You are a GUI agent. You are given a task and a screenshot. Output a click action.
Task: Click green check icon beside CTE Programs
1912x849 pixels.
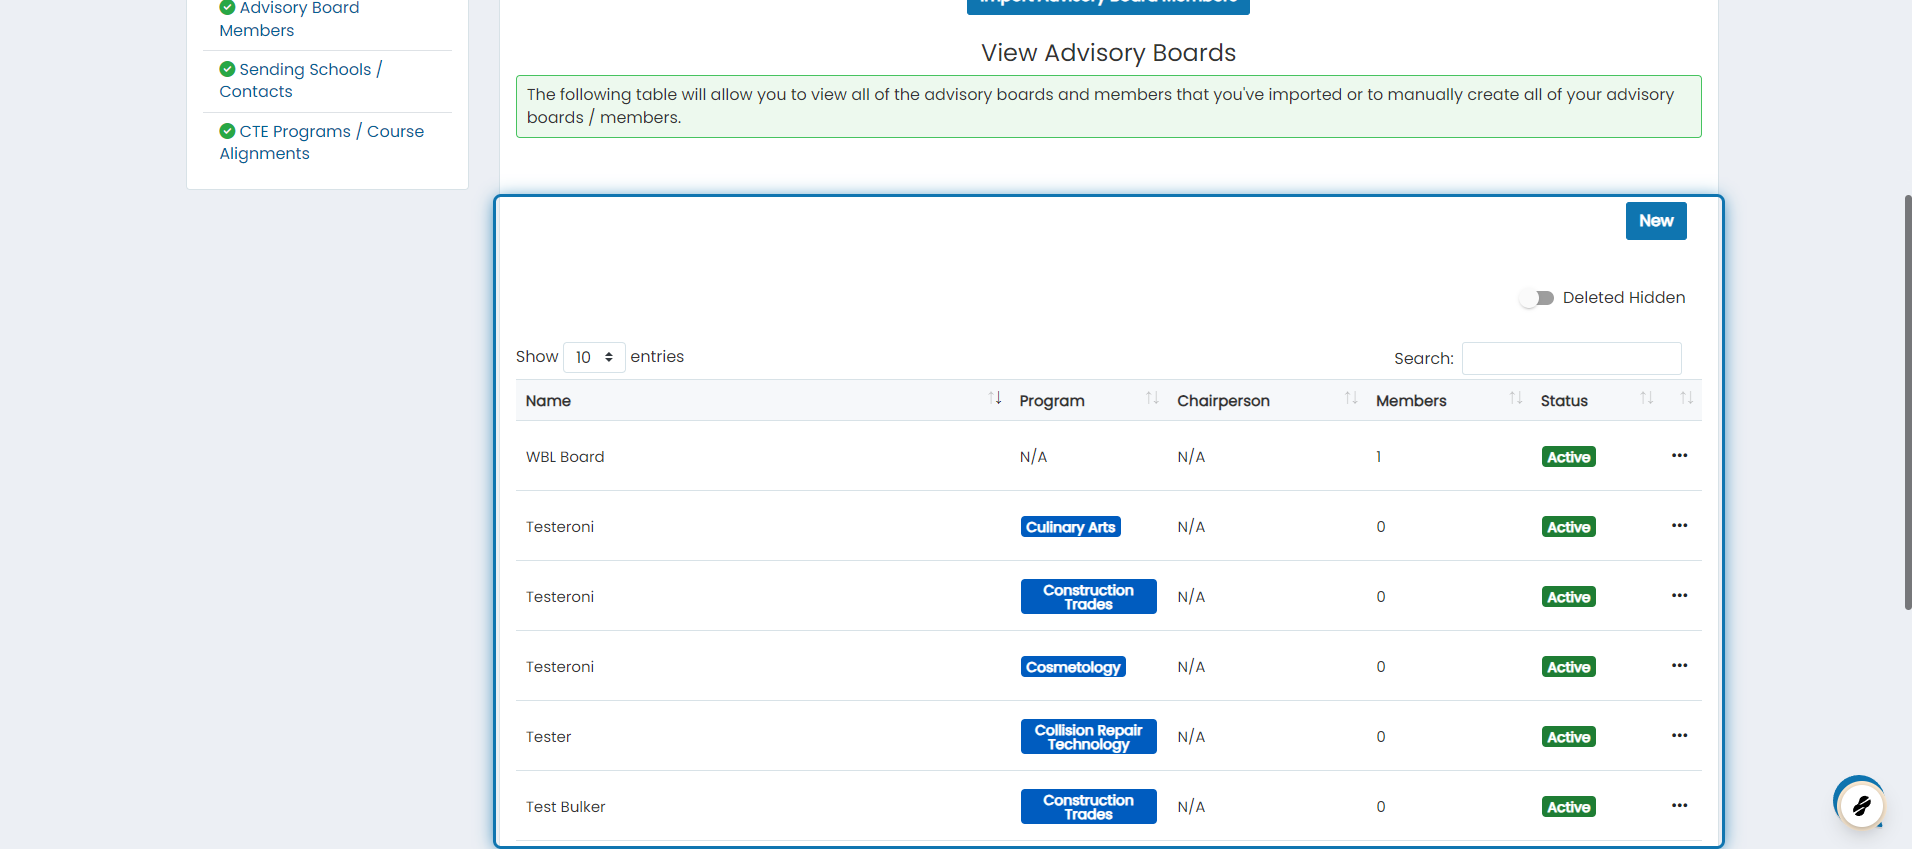[227, 131]
